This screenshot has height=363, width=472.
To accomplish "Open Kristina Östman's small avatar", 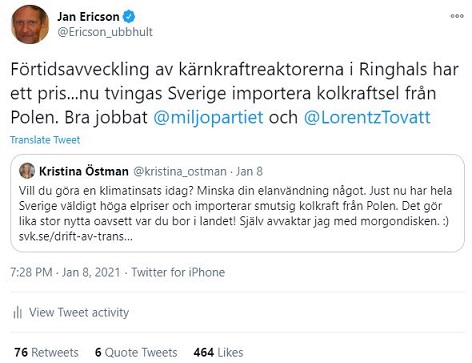I will pos(27,171).
